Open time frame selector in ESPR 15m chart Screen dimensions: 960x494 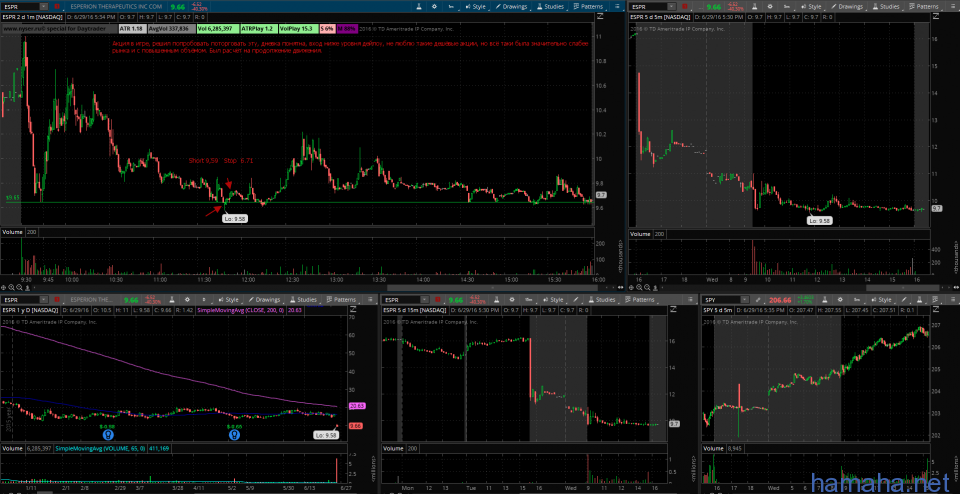click(528, 299)
